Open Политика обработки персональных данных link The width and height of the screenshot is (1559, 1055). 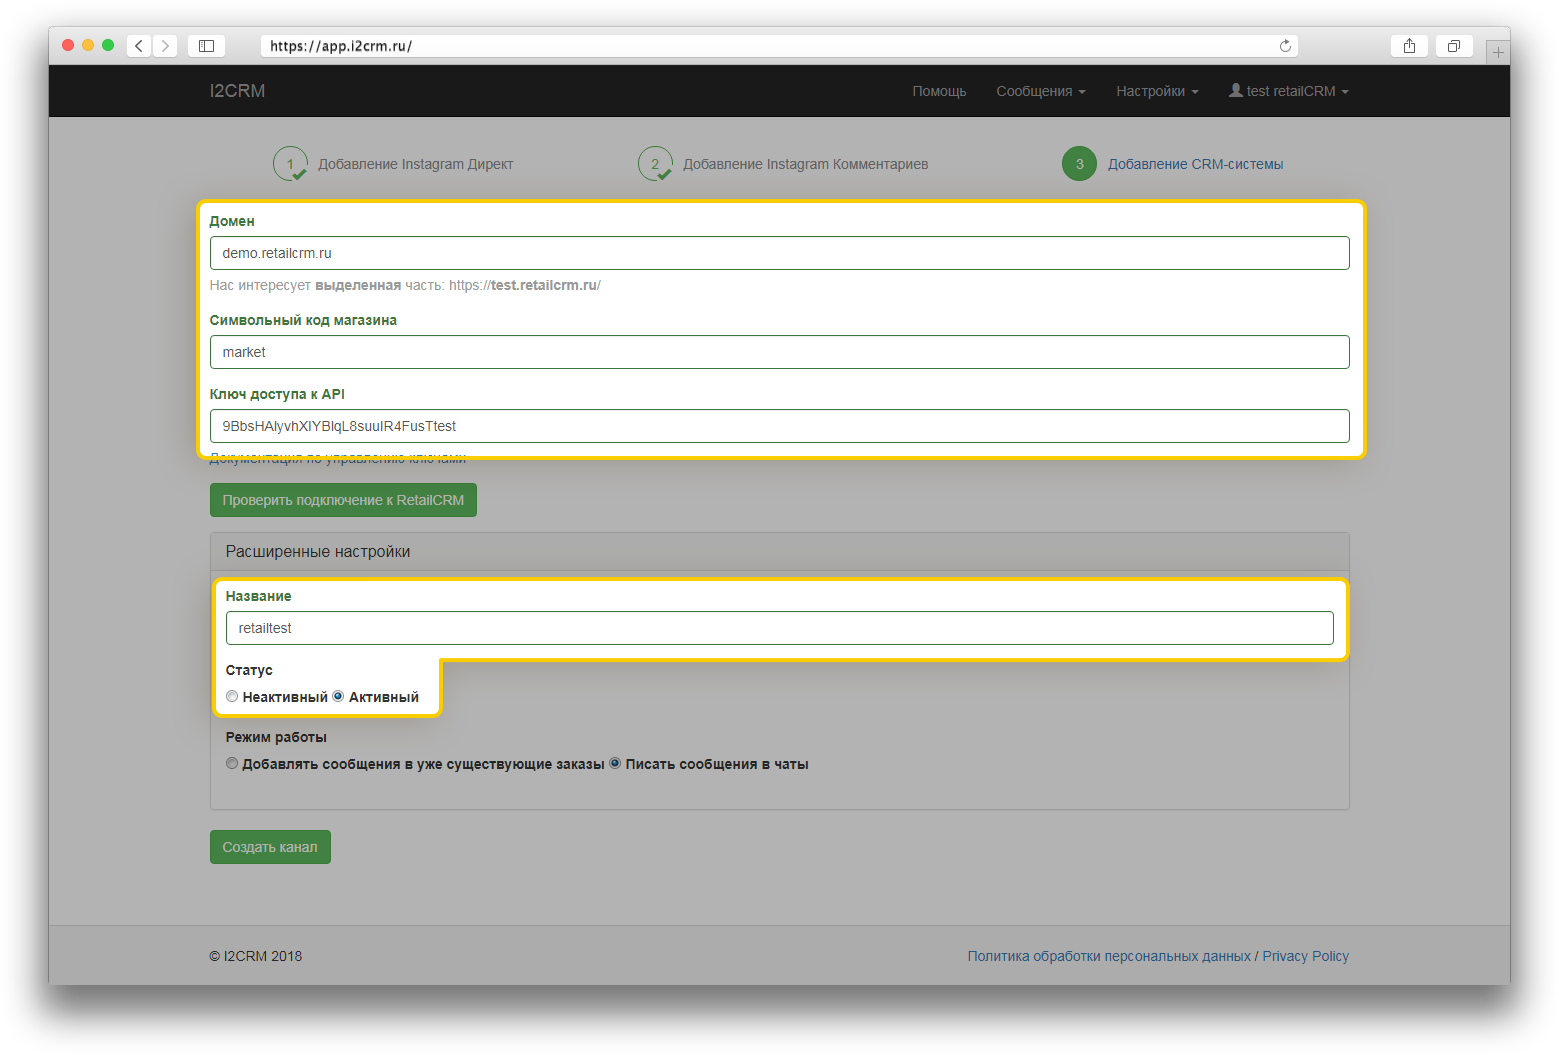pos(1109,956)
